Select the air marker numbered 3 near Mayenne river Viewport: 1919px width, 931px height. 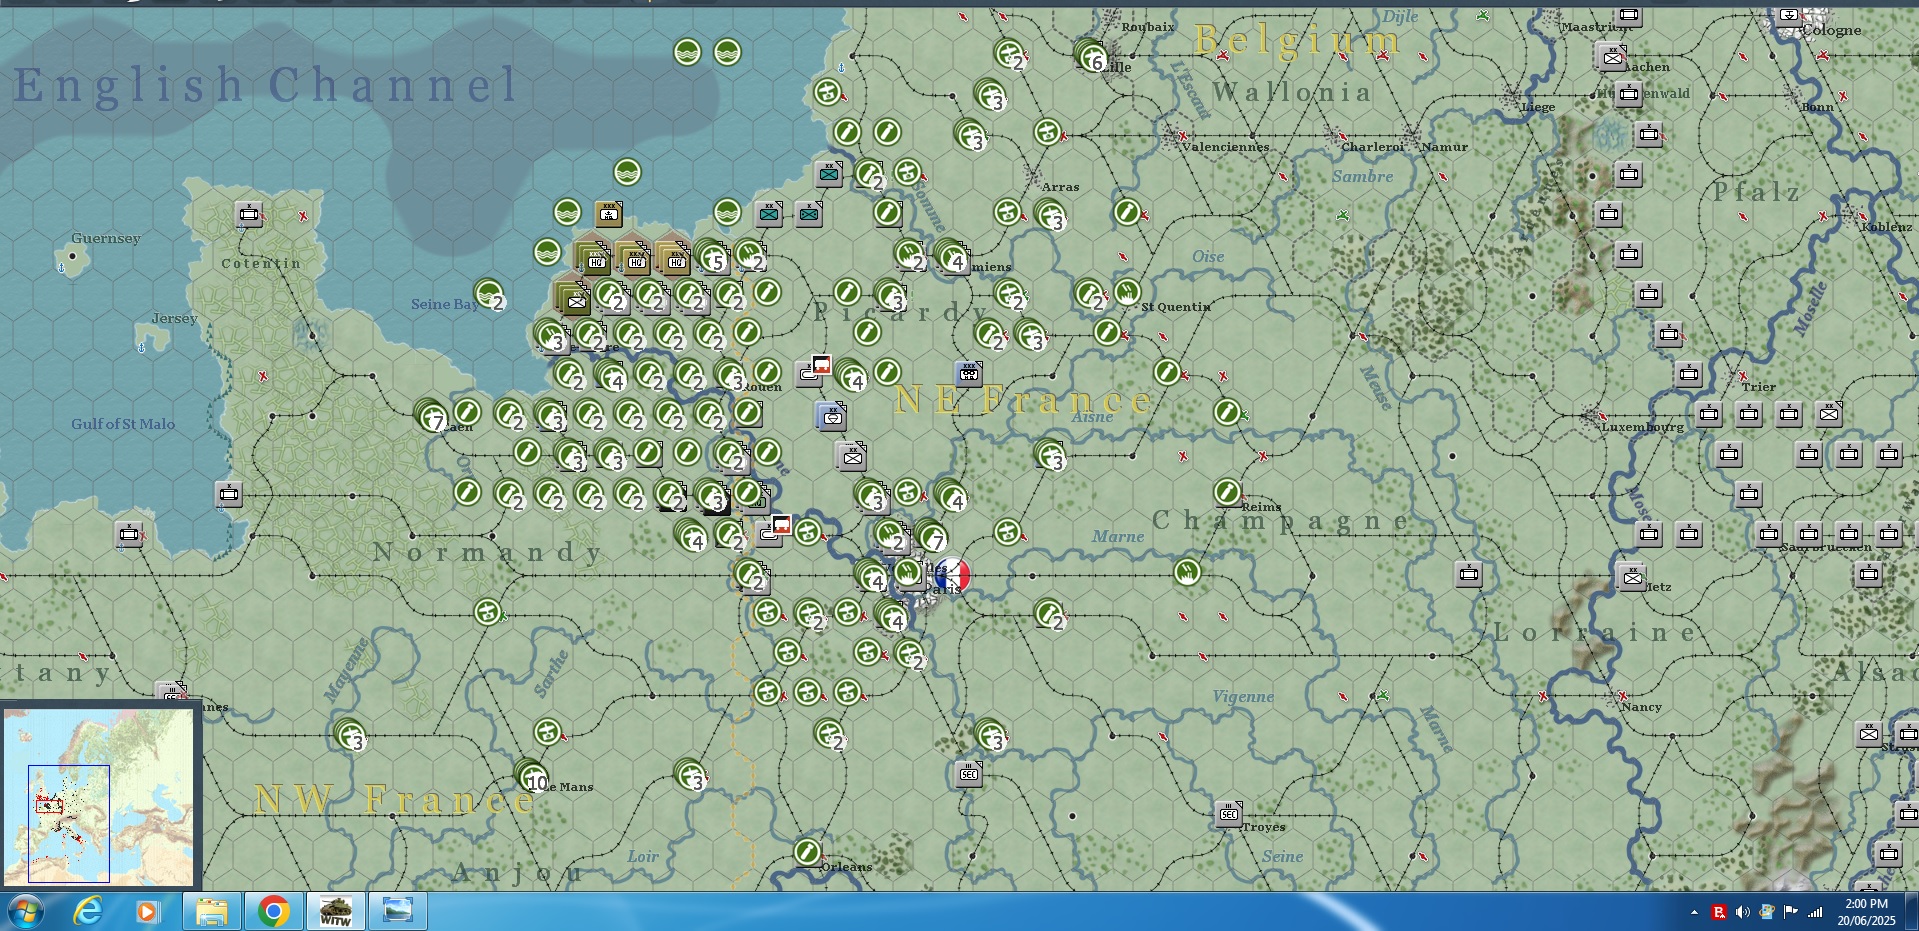coord(350,735)
